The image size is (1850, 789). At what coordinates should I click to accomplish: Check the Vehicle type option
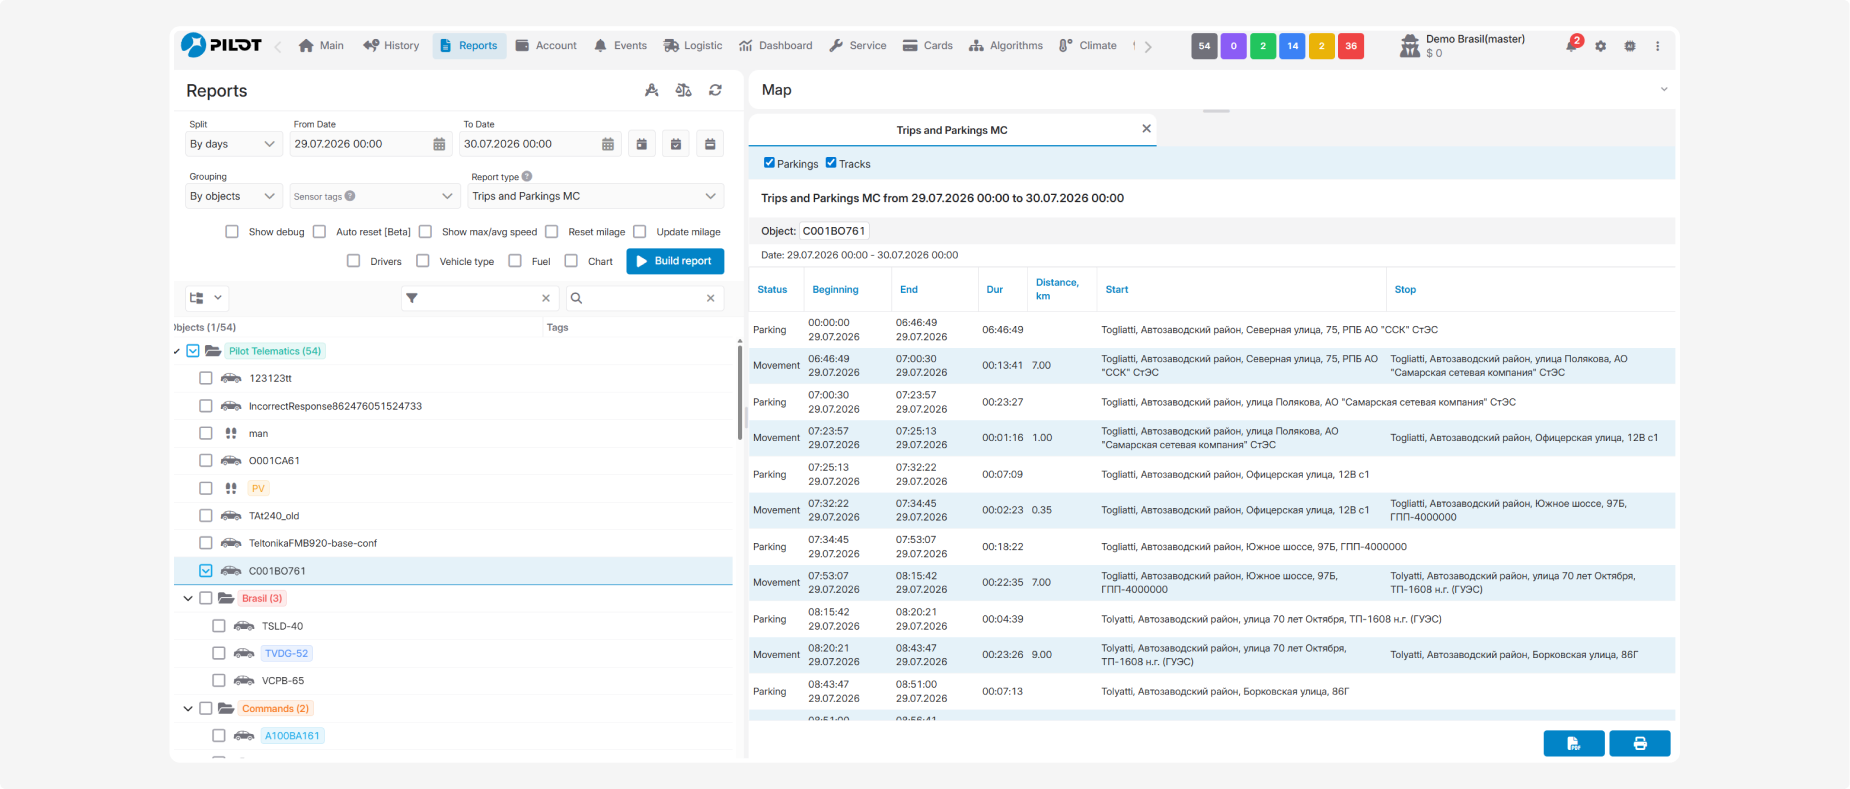(423, 261)
